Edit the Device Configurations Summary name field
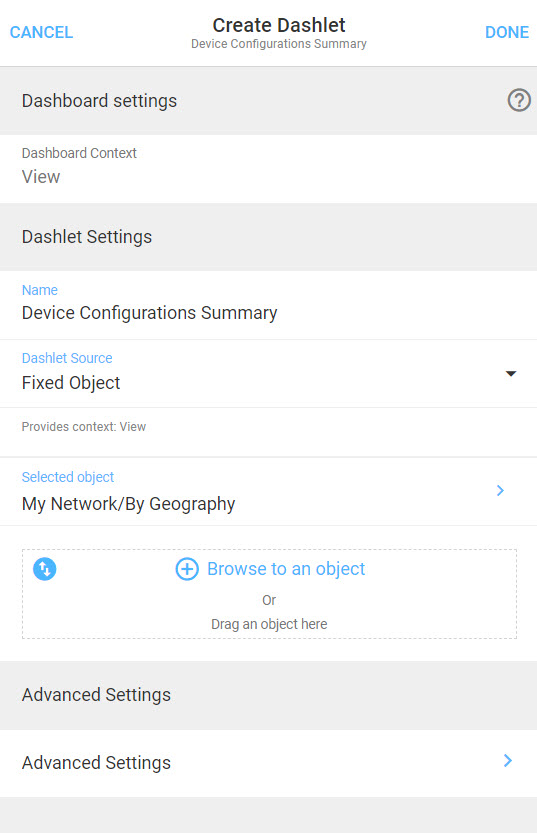 (x=268, y=305)
